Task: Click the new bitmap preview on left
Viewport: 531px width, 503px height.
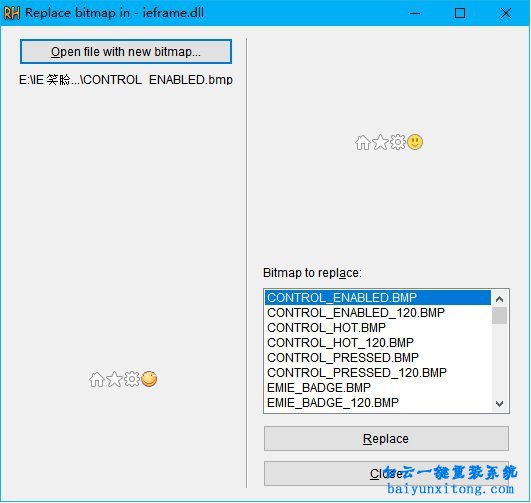Action: (123, 379)
